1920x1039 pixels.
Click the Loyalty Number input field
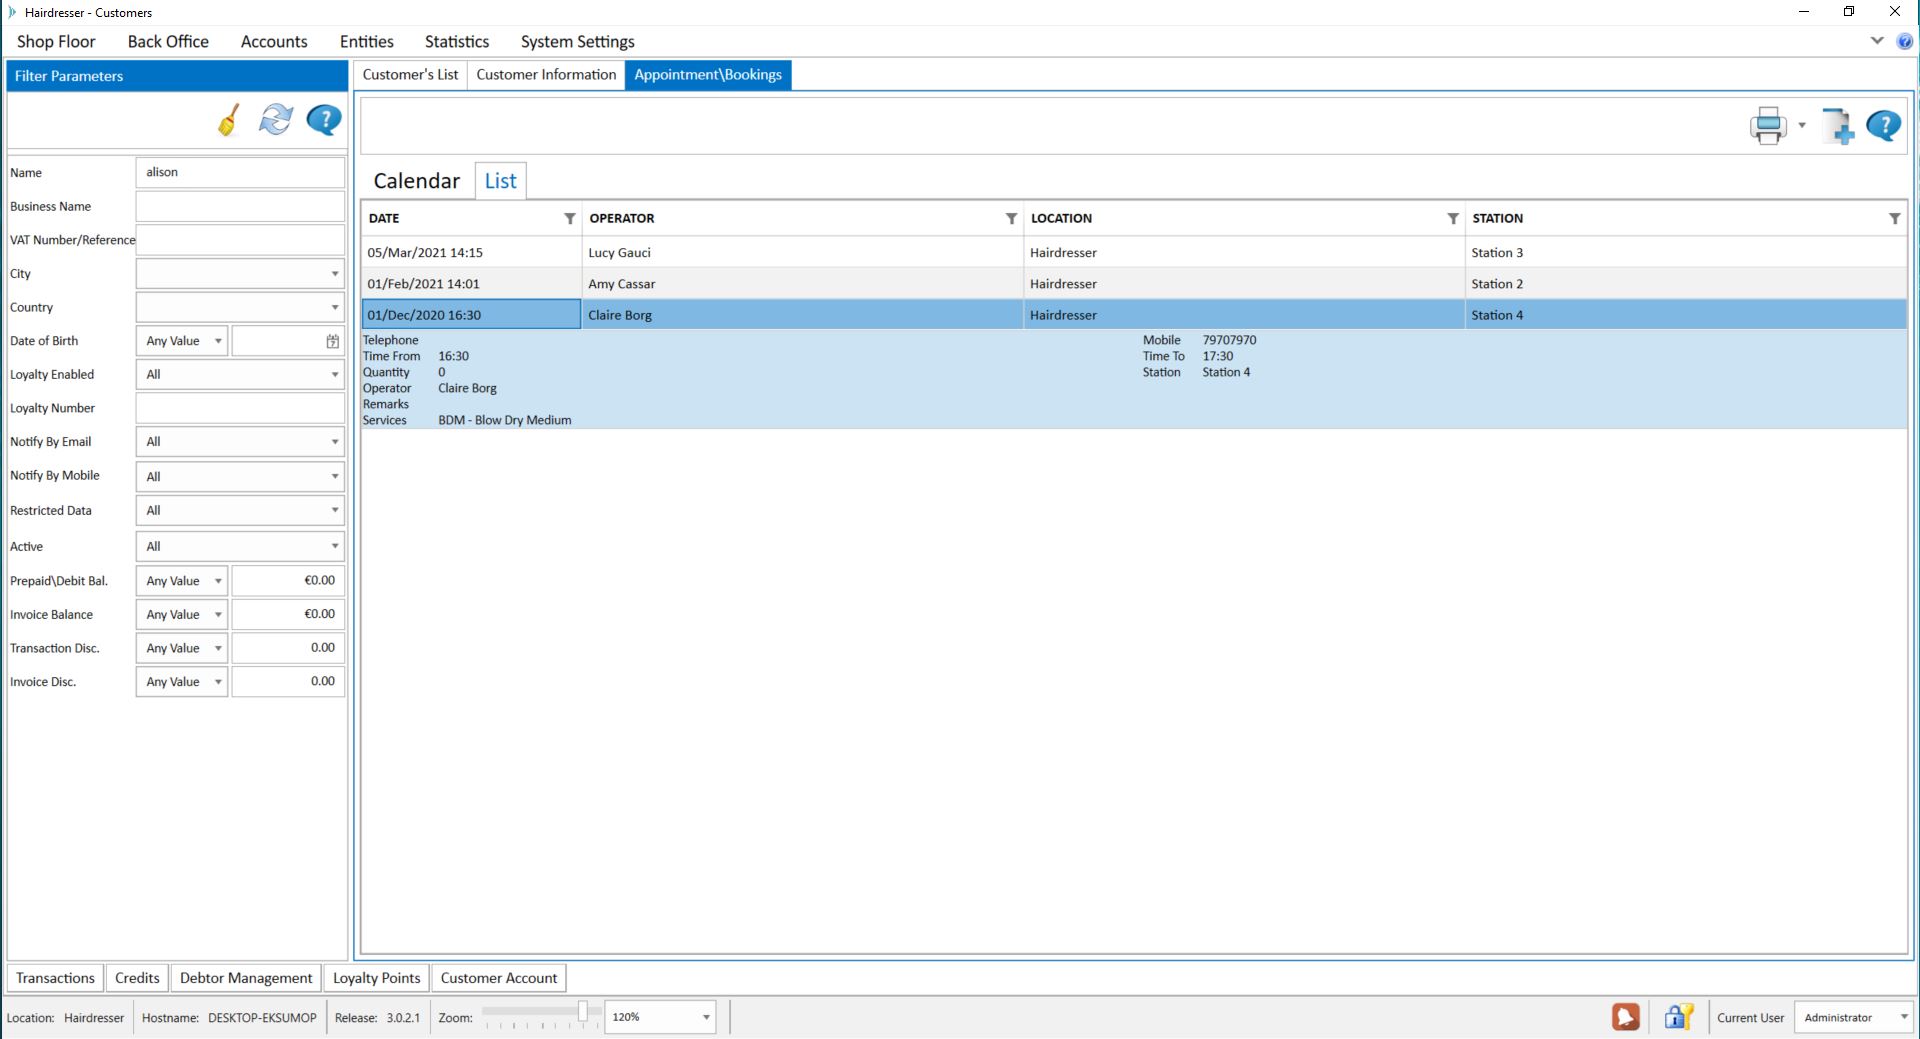click(x=240, y=408)
